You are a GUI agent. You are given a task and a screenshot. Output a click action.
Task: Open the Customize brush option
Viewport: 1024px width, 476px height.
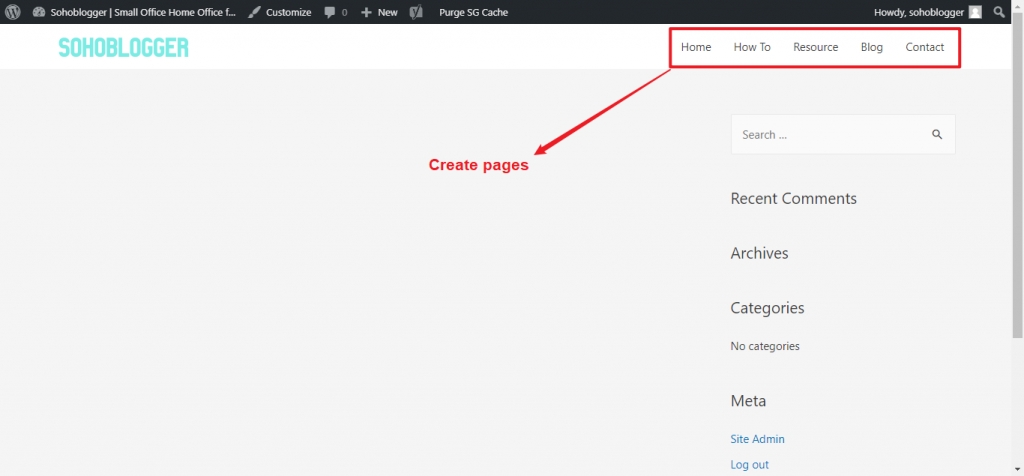point(280,12)
